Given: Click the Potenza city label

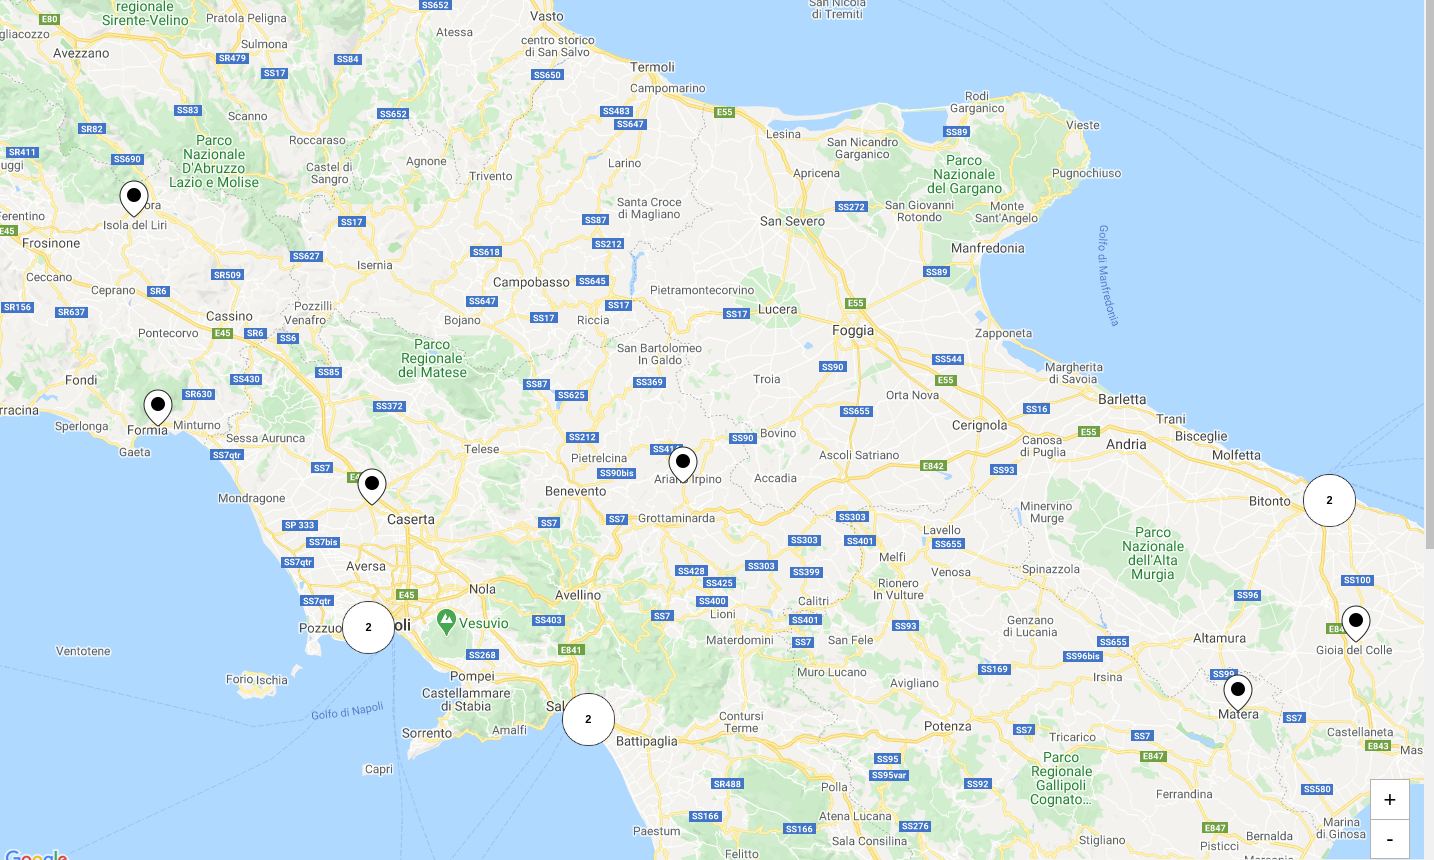Looking at the screenshot, I should pyautogui.click(x=948, y=726).
